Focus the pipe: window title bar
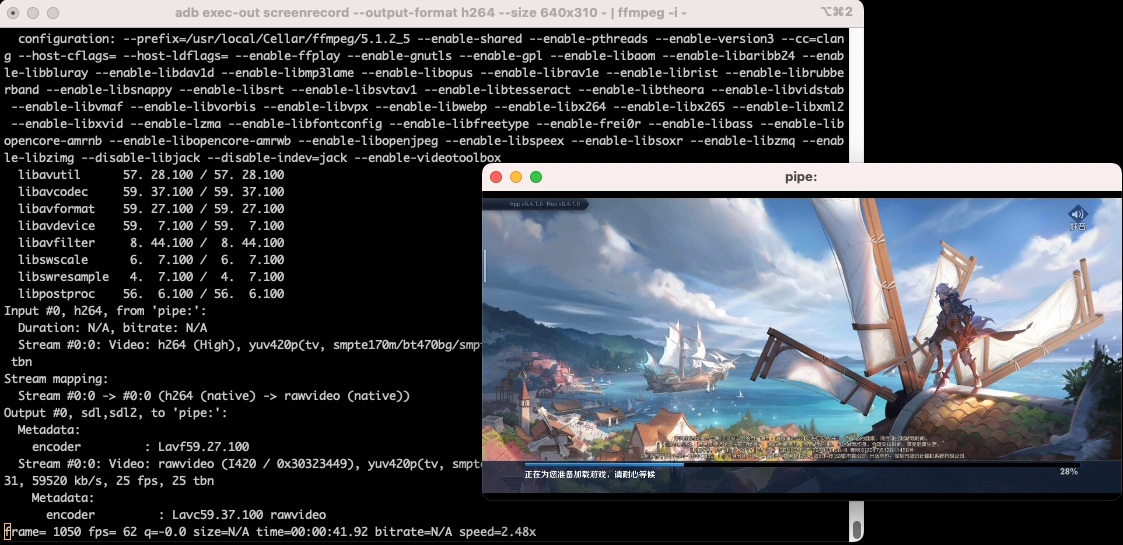This screenshot has width=1123, height=545. pos(801,177)
